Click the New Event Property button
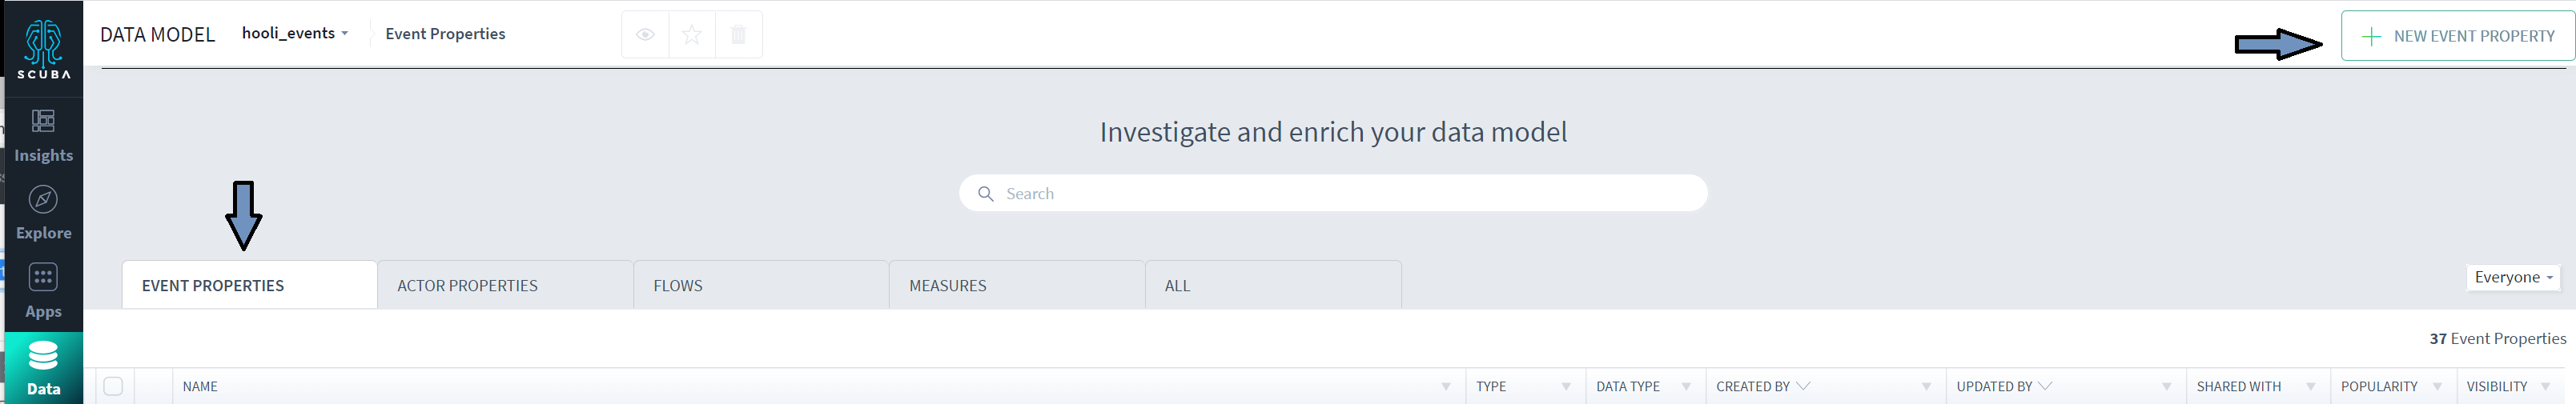Viewport: 2576px width, 404px height. coord(2457,36)
